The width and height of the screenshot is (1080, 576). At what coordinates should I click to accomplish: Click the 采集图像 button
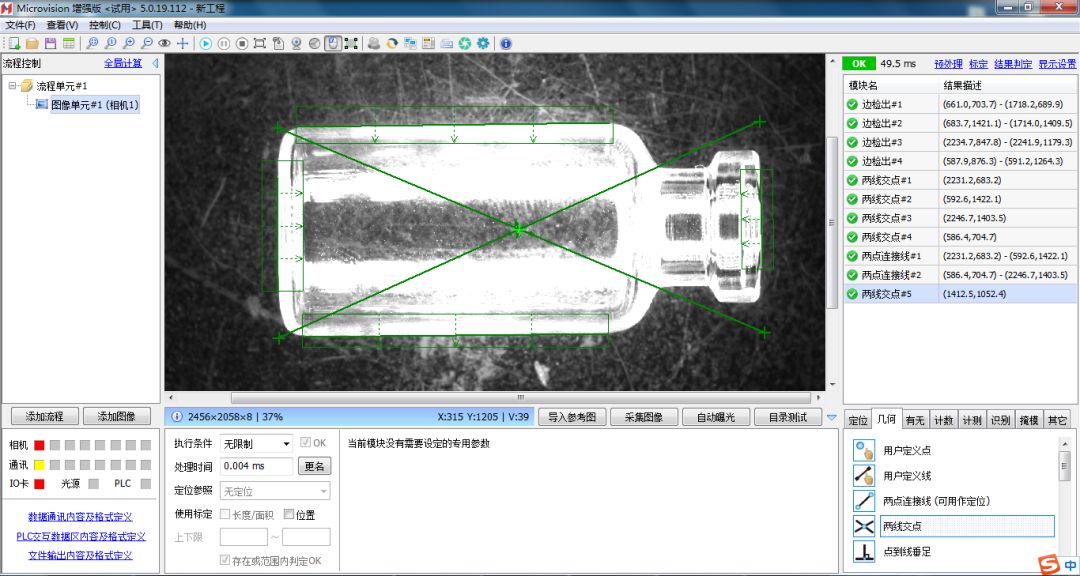tap(644, 417)
